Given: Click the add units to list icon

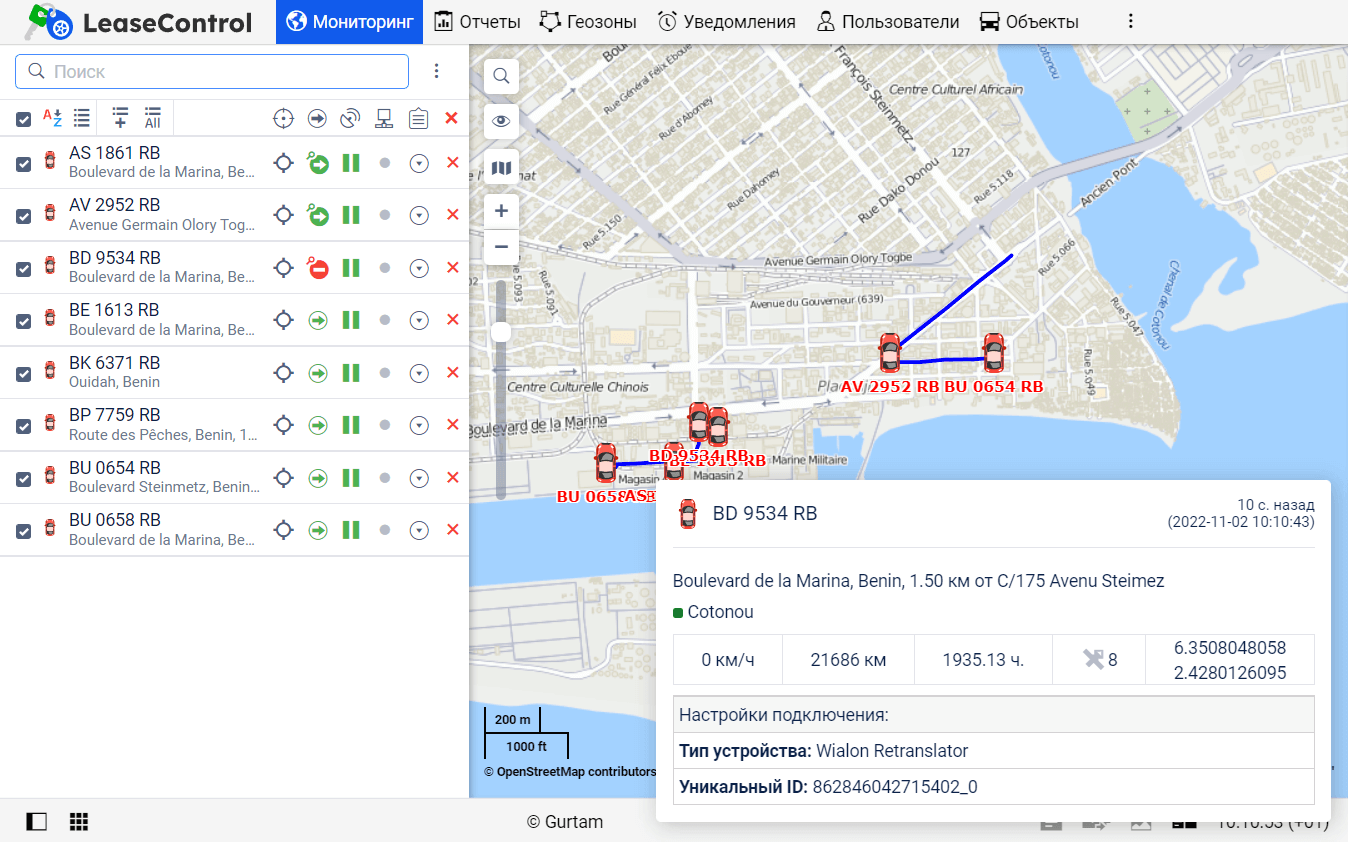Looking at the screenshot, I should (x=120, y=118).
